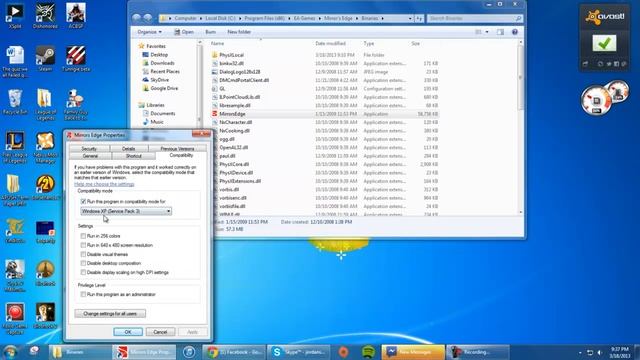This screenshot has height=360, width=640.
Task: Select the Compatibility tab
Action: coord(181,156)
